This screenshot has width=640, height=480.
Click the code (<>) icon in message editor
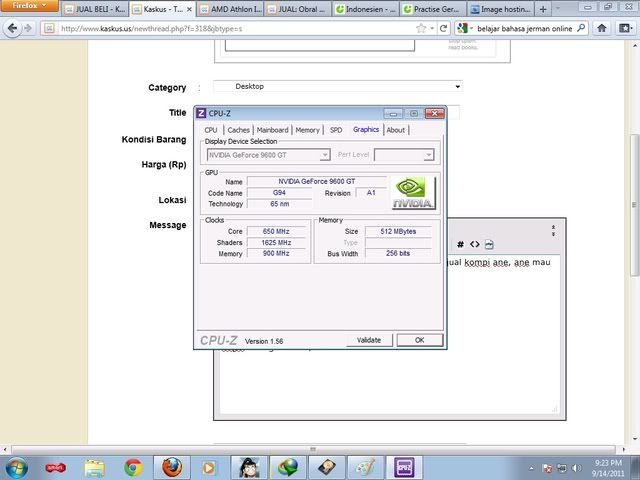[x=474, y=244]
